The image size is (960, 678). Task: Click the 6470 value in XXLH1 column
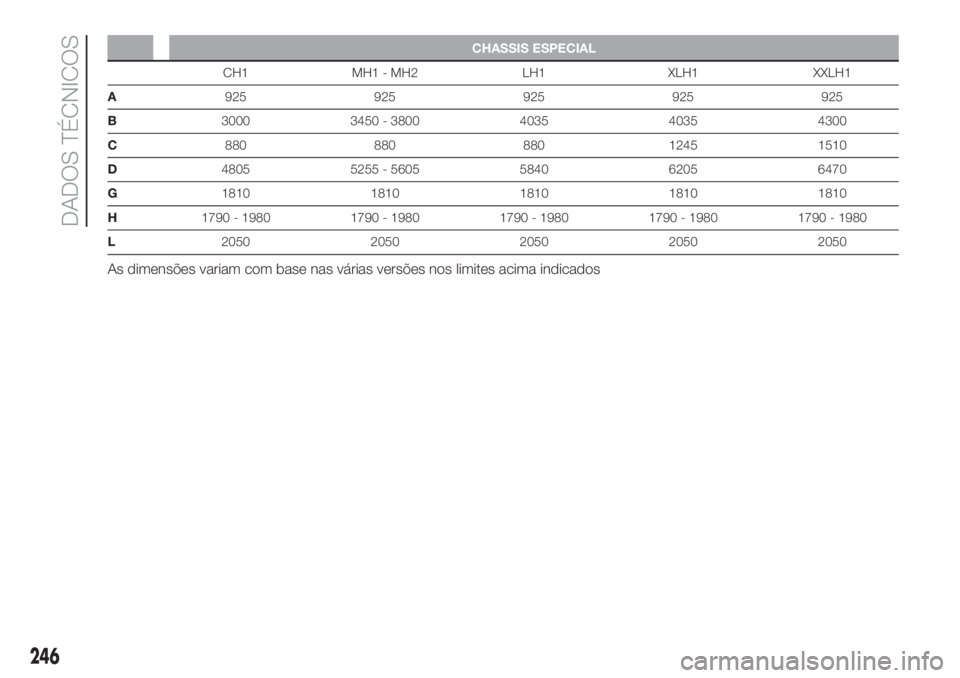[x=832, y=169]
